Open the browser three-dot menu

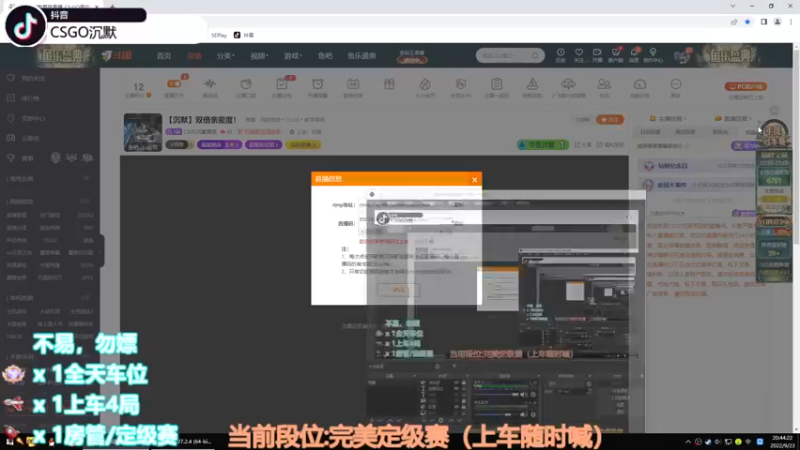click(791, 22)
